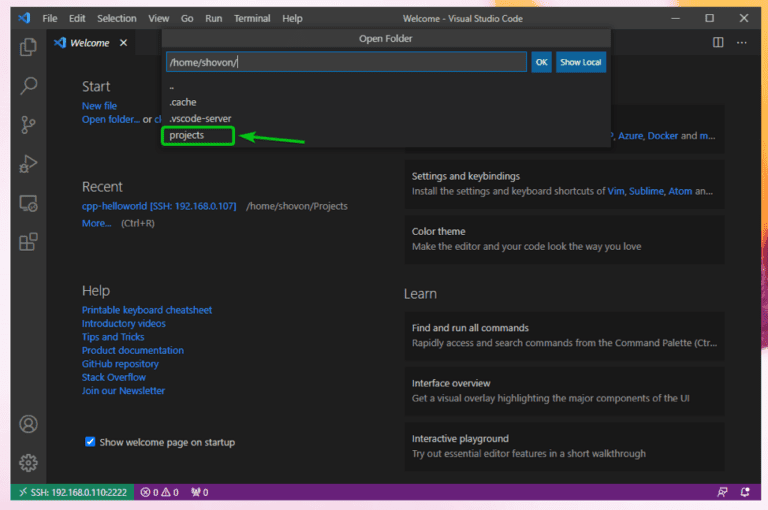Click OK in Open Folder dialog
This screenshot has height=510, width=768.
541,62
